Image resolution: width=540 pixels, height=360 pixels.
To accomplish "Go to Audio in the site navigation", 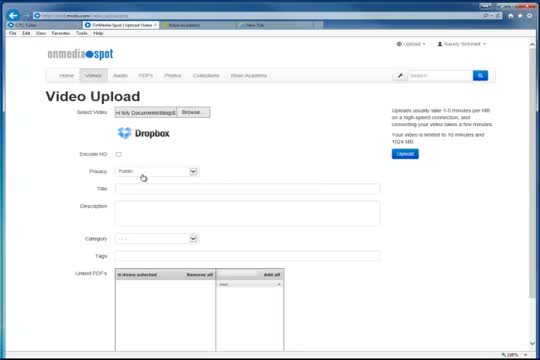I will pyautogui.click(x=121, y=75).
